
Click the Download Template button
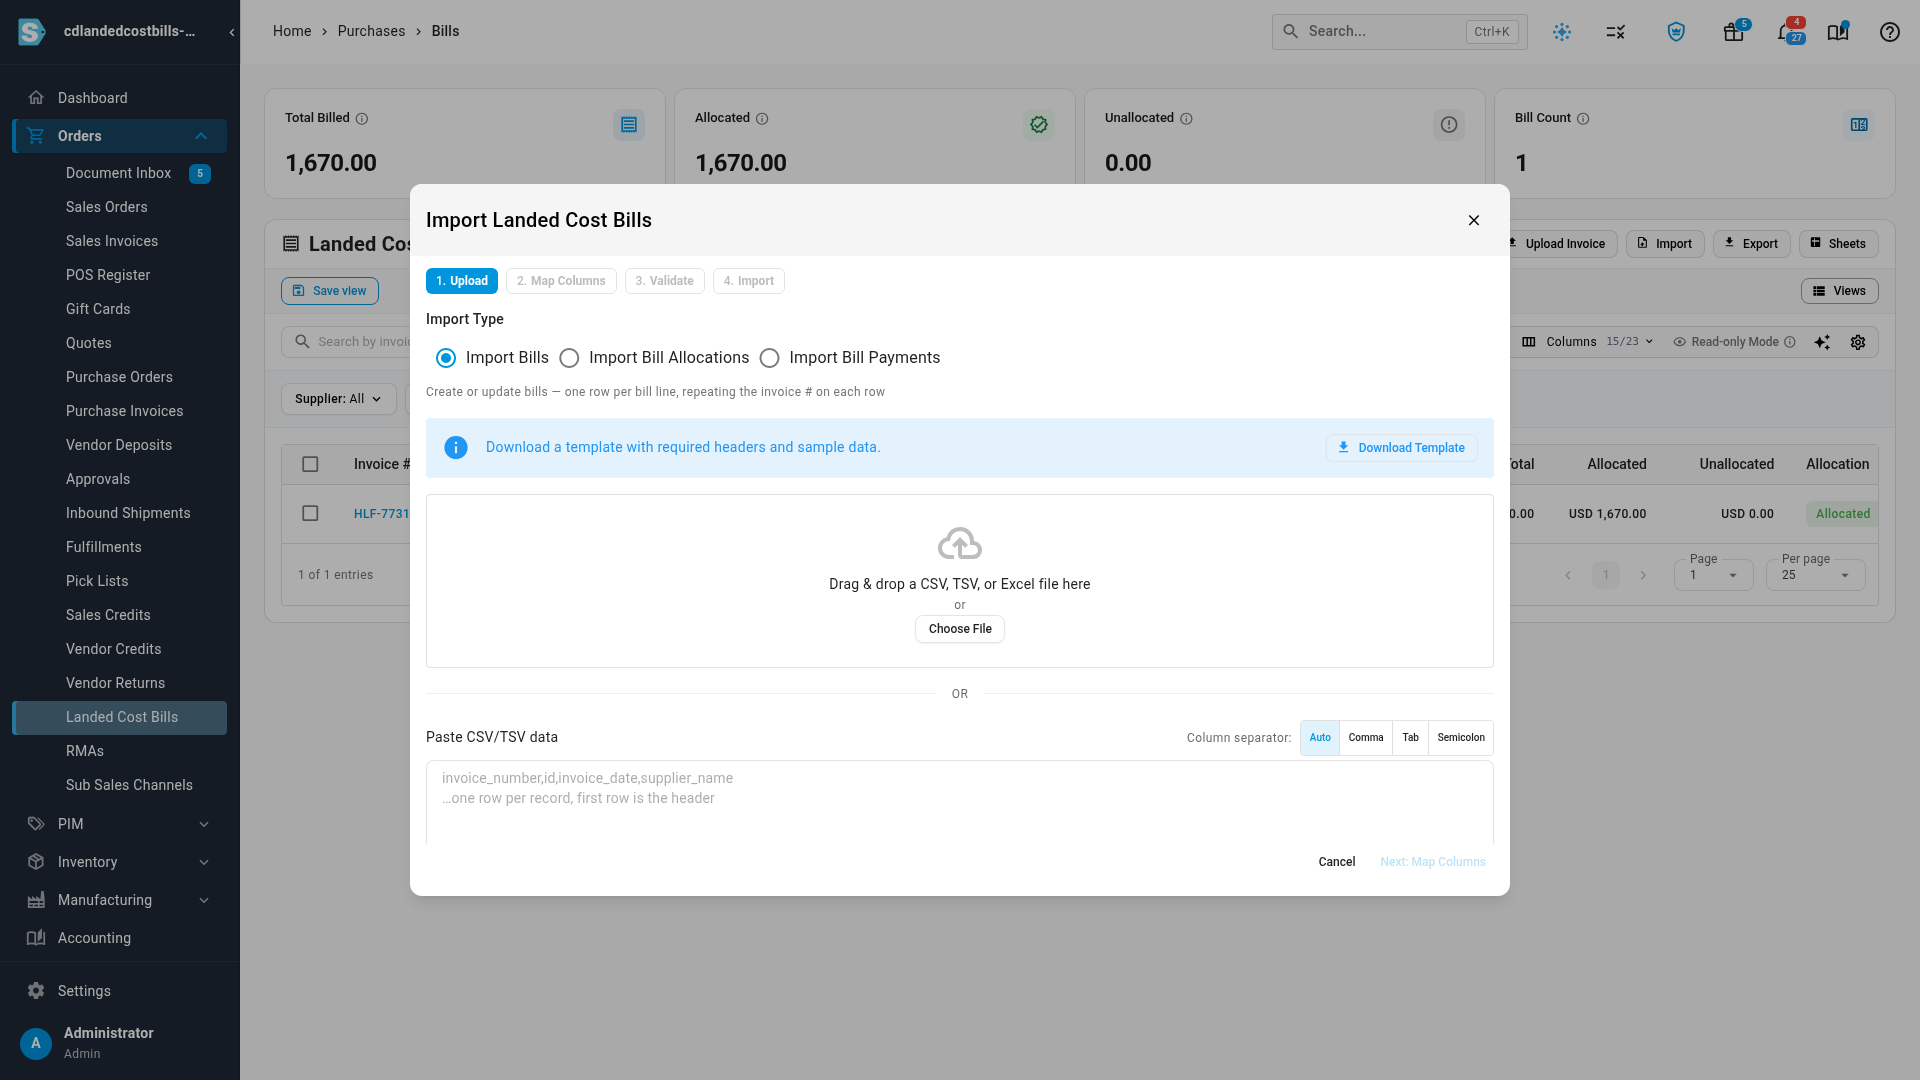[x=1401, y=448]
